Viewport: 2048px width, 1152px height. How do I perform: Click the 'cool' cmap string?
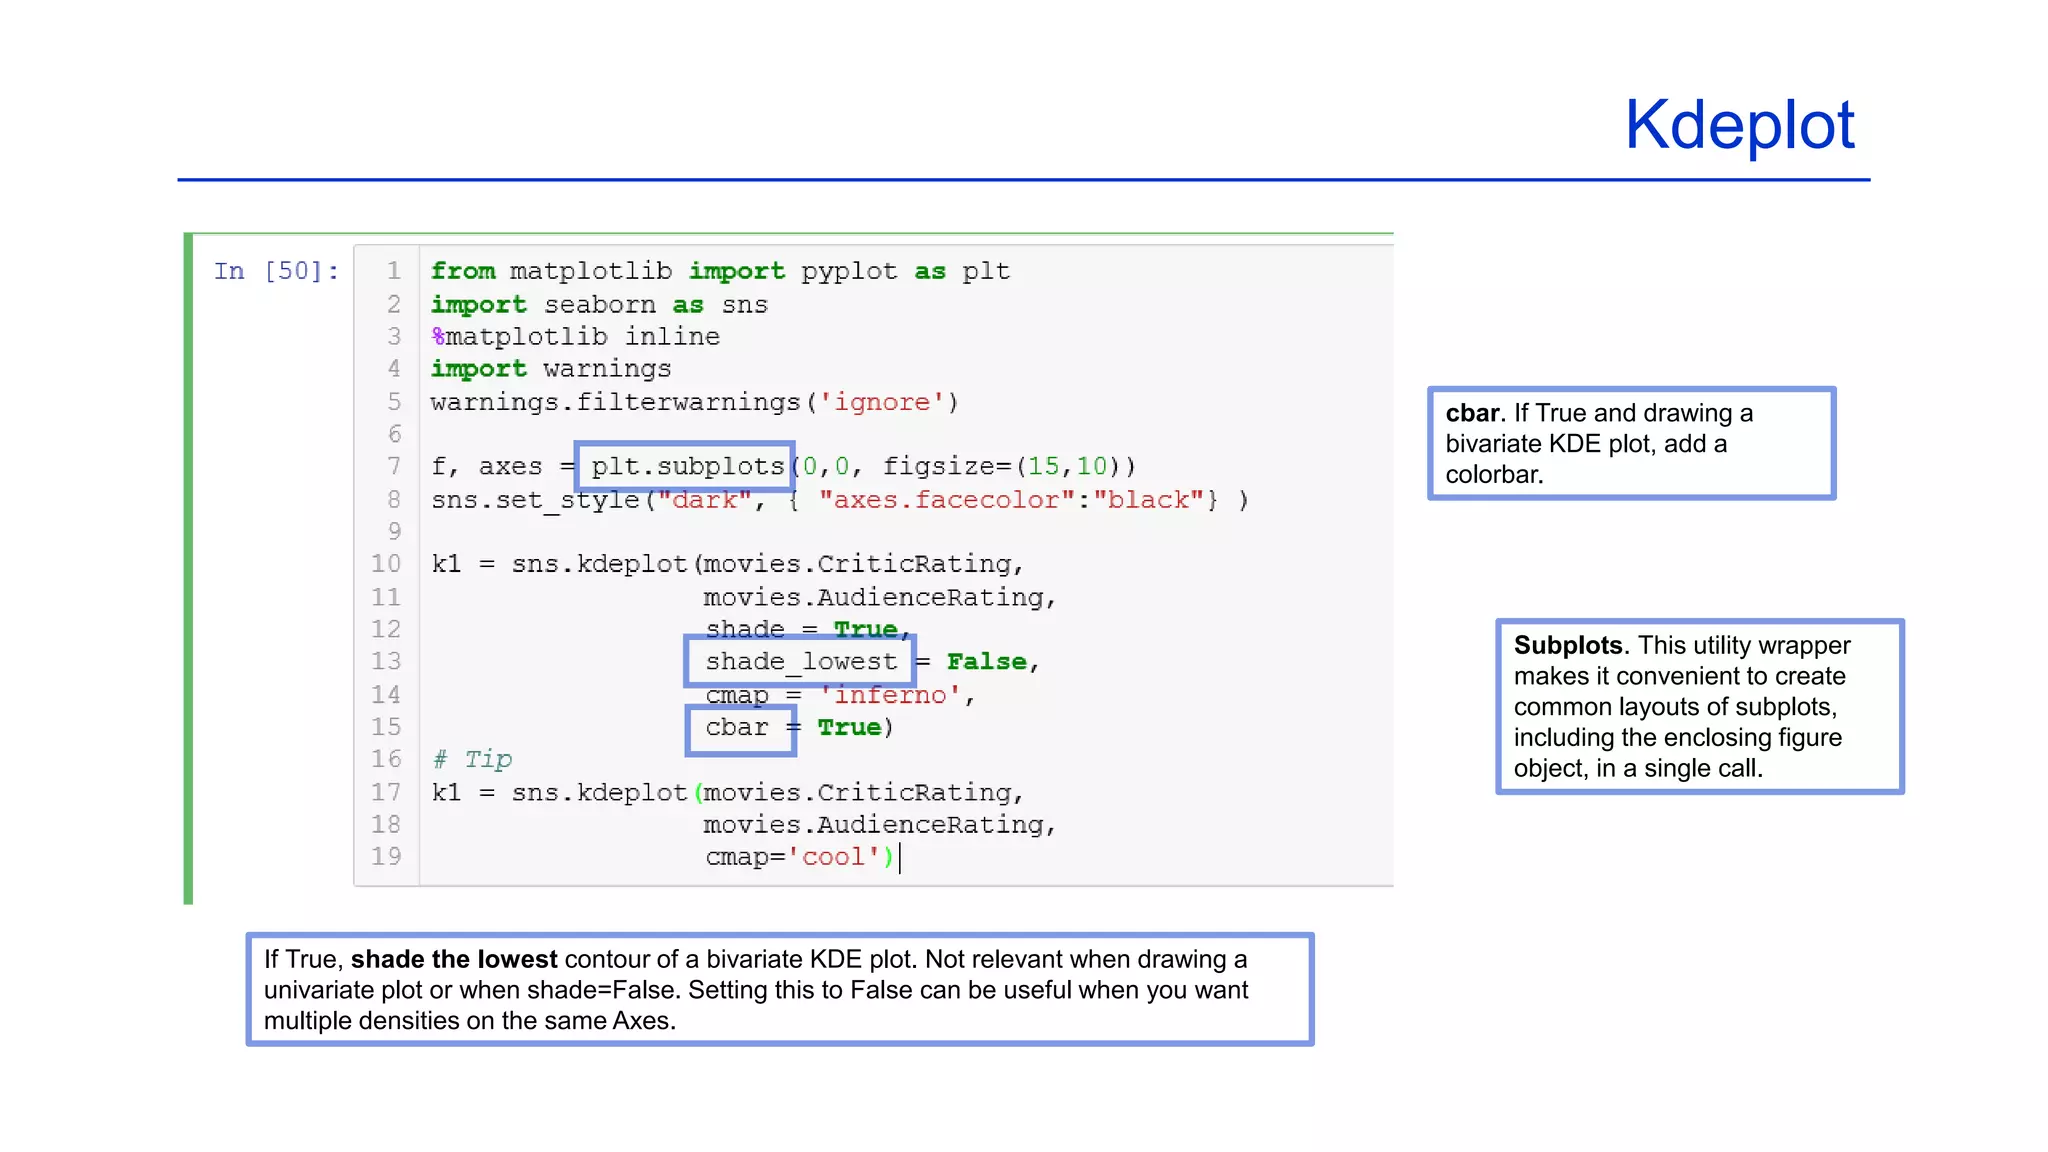coord(833,857)
